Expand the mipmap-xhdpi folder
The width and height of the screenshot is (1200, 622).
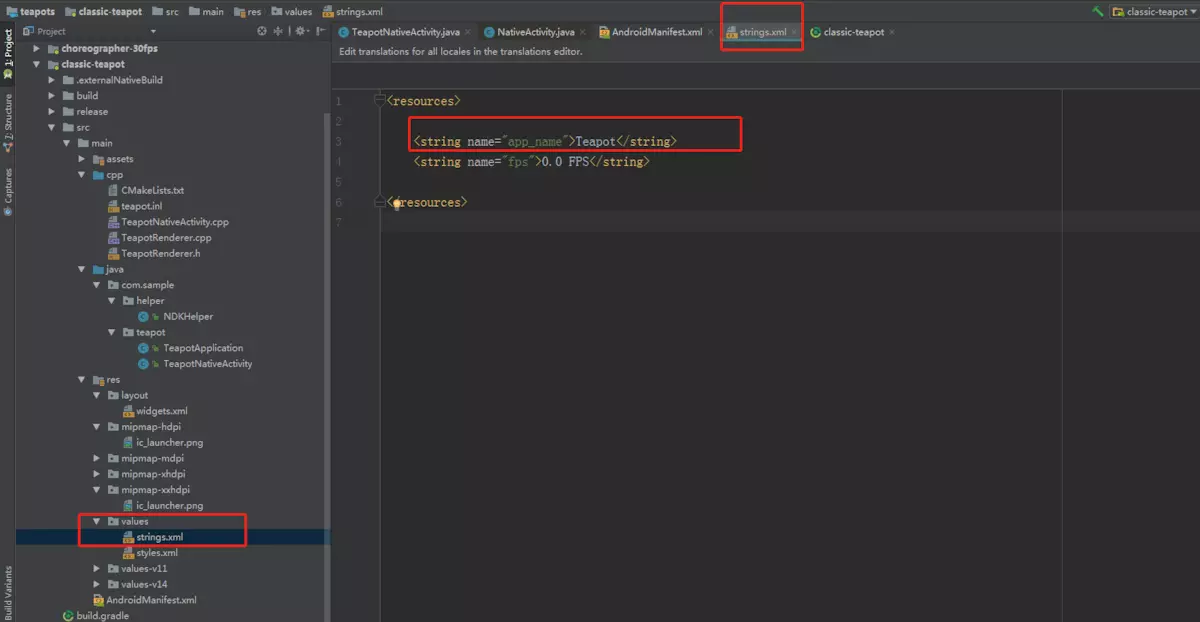point(97,474)
